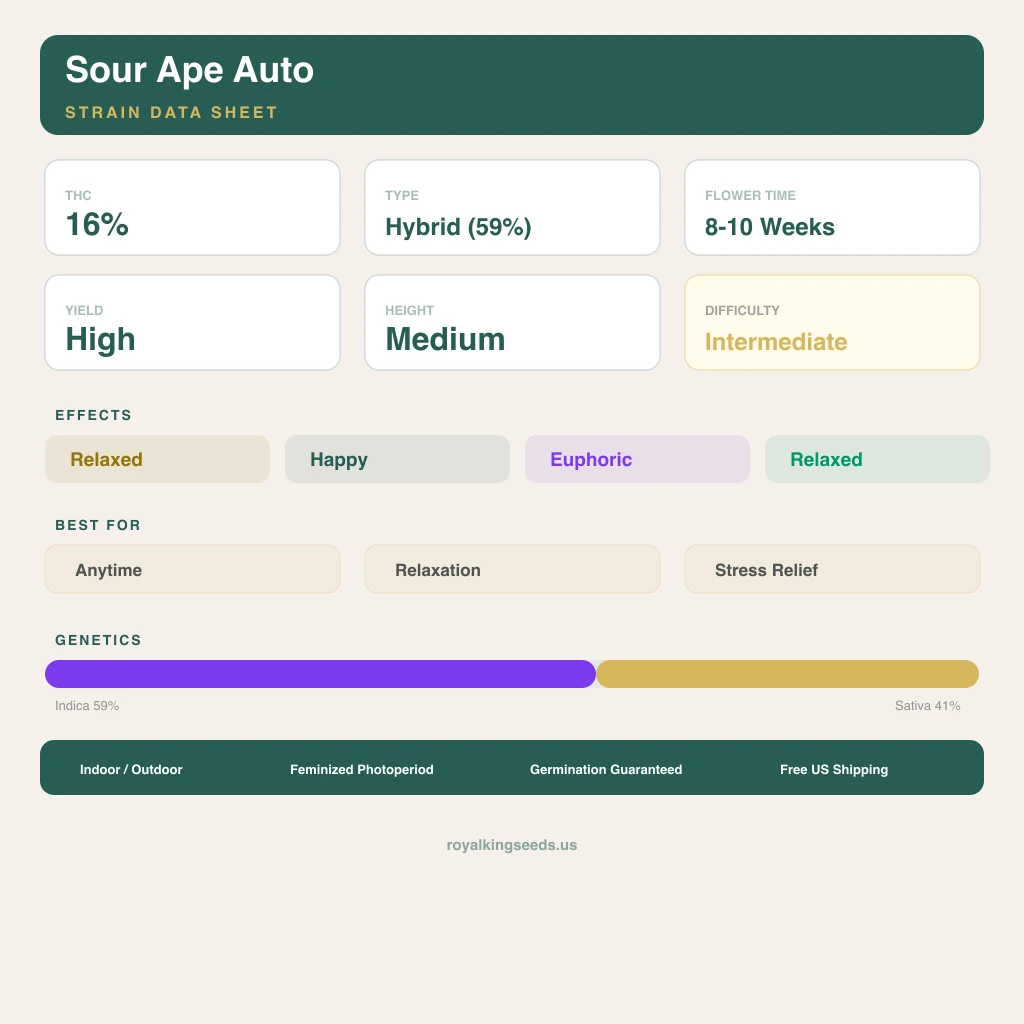Viewport: 1024px width, 1024px height.
Task: Click Feminized Photoperiod in the footer bar
Action: tap(362, 769)
